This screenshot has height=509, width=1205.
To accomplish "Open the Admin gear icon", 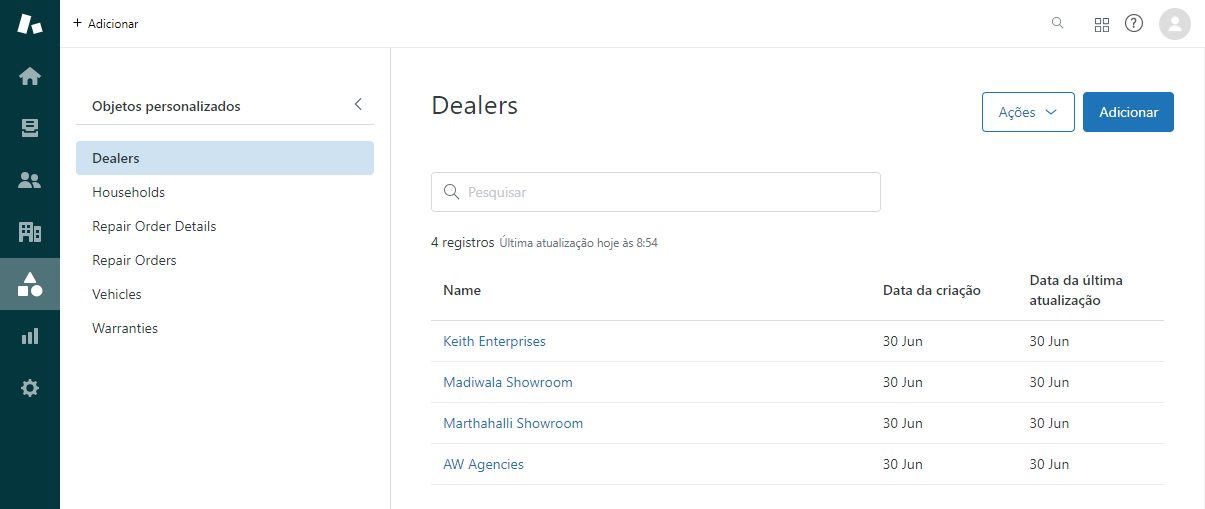I will [x=30, y=388].
